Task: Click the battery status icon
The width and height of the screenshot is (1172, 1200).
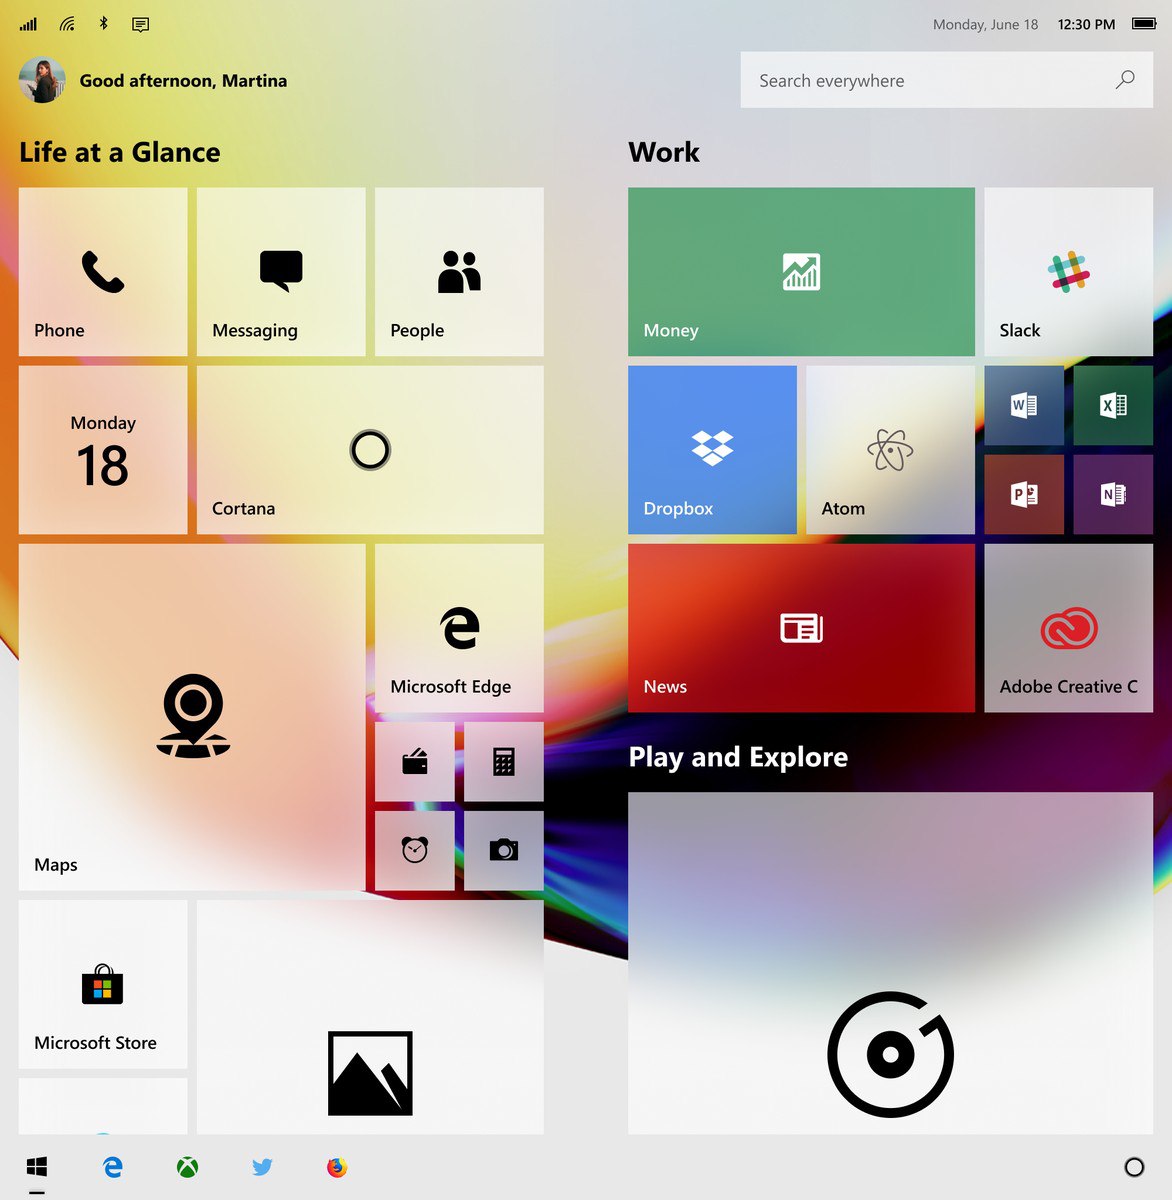Action: (1144, 24)
